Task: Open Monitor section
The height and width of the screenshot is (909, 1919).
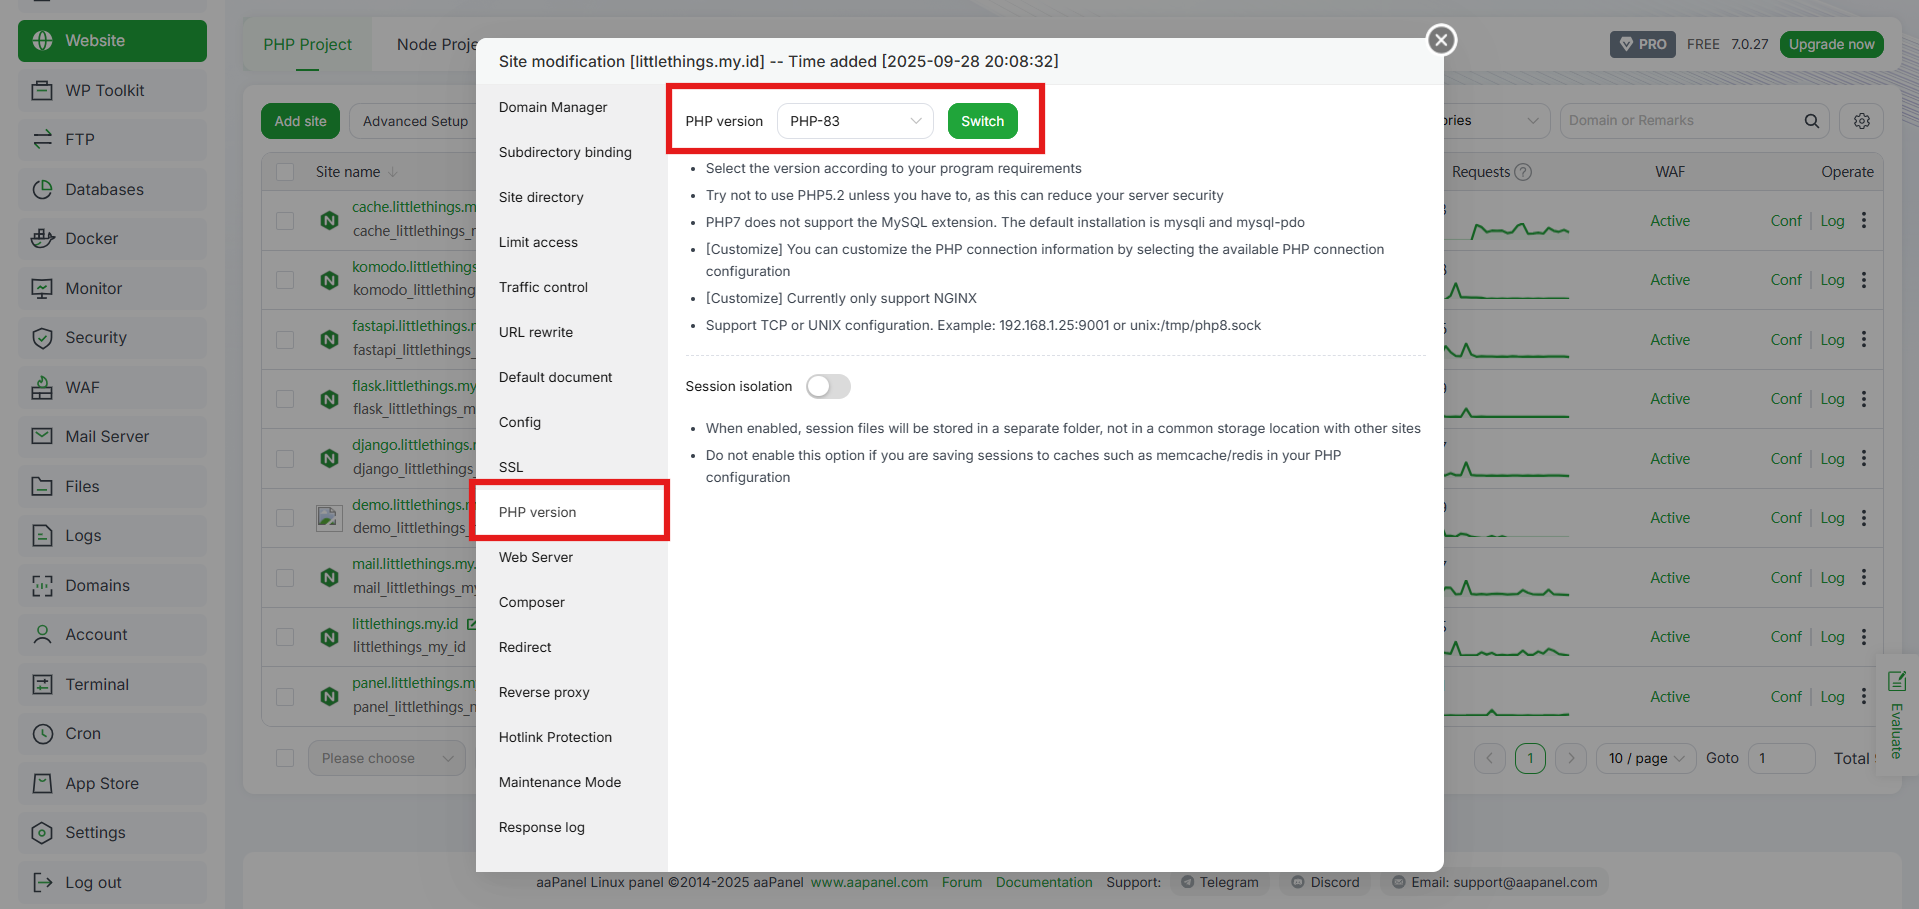Action: pos(112,289)
